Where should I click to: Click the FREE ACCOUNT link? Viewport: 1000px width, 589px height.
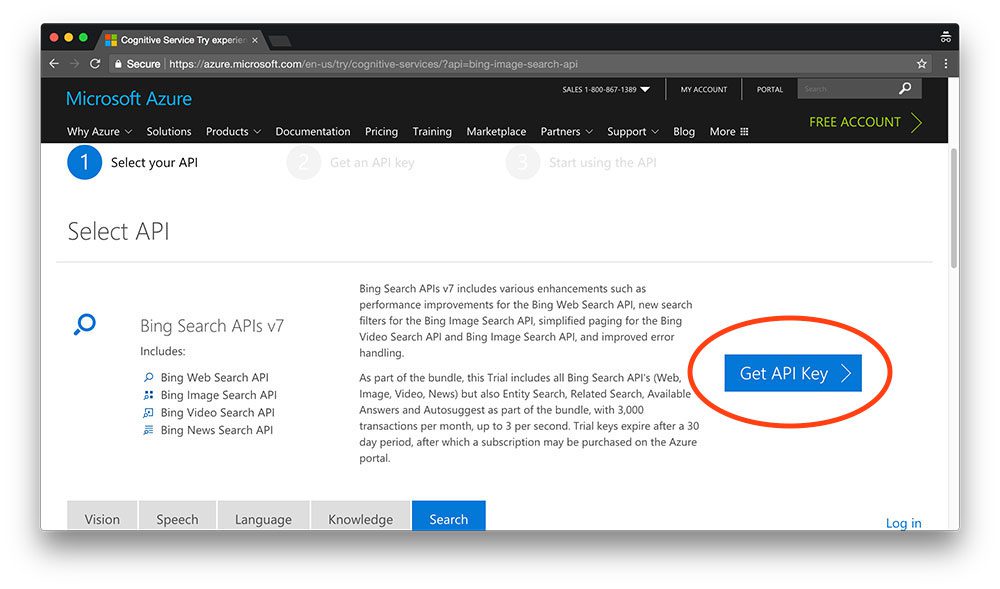coord(865,122)
